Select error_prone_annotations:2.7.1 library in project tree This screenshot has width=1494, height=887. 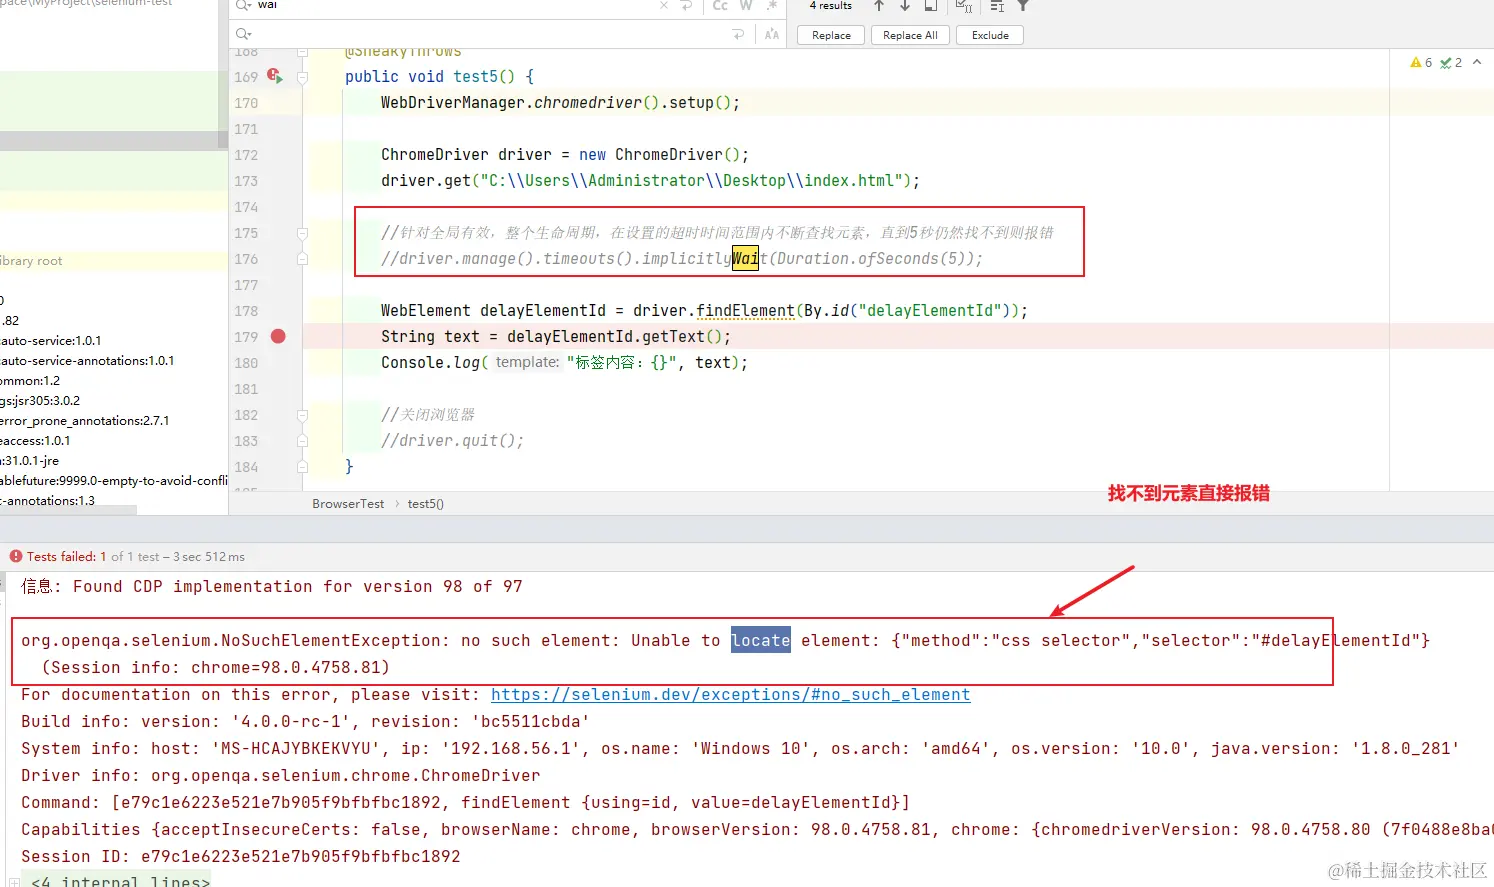tap(85, 420)
